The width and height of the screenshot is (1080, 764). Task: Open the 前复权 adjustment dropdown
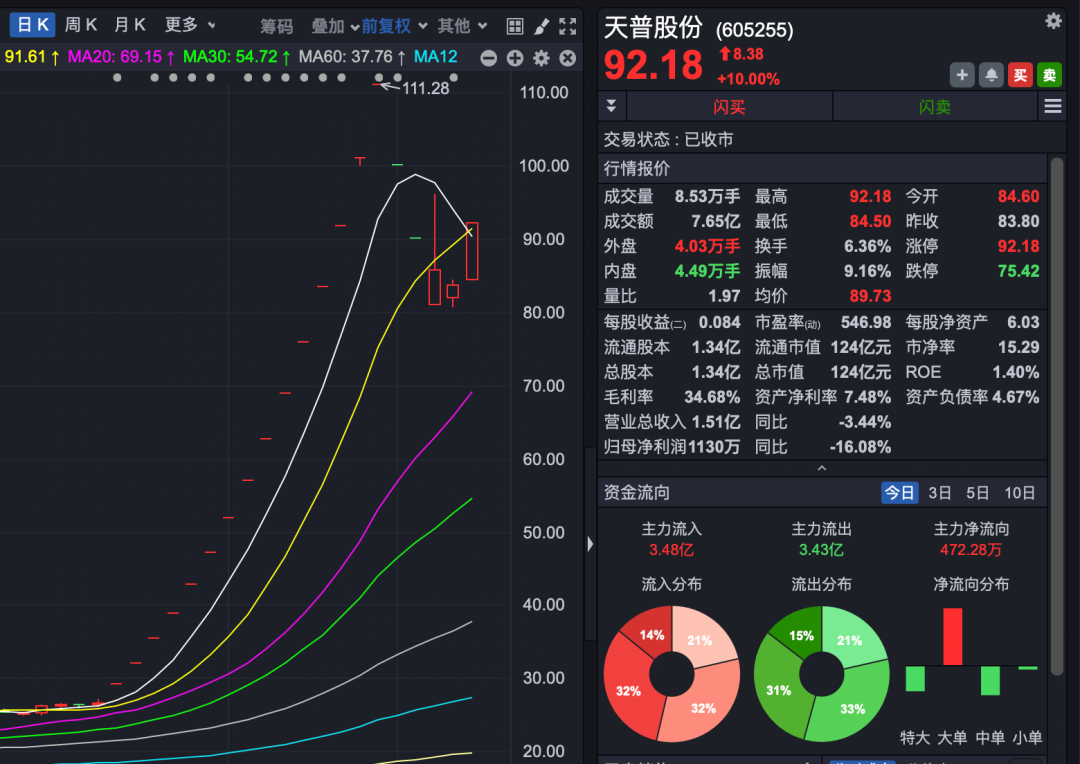pos(394,26)
